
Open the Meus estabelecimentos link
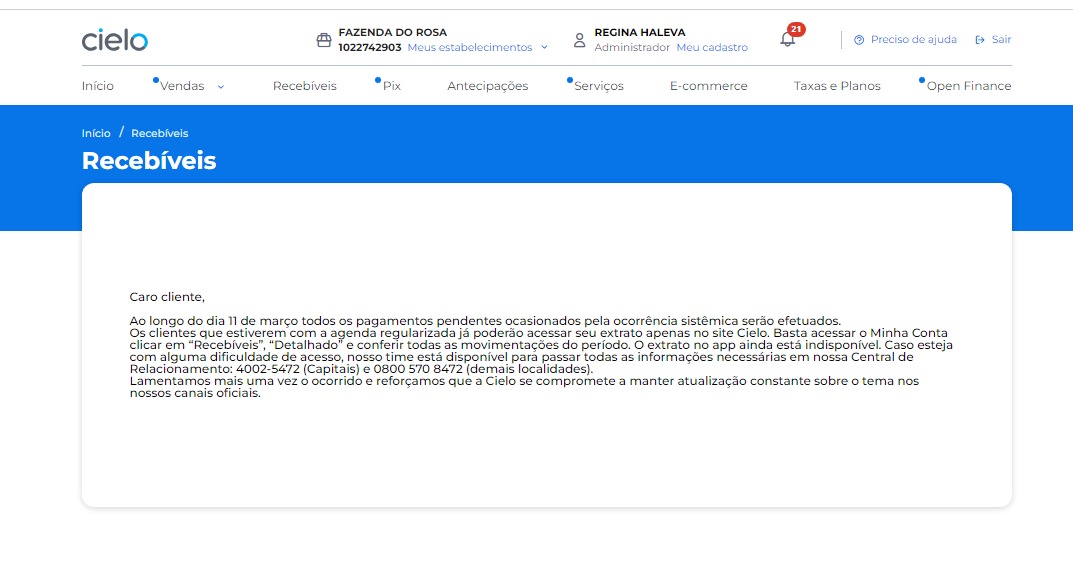[x=469, y=47]
